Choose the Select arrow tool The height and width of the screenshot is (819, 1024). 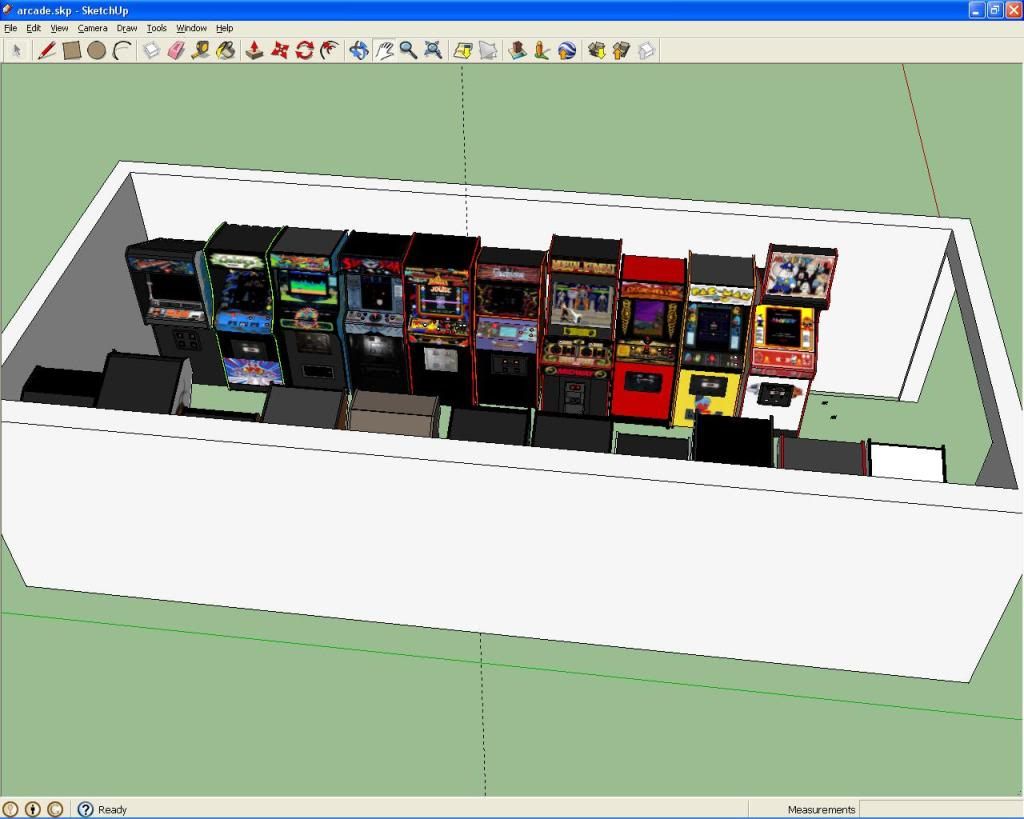(16, 50)
